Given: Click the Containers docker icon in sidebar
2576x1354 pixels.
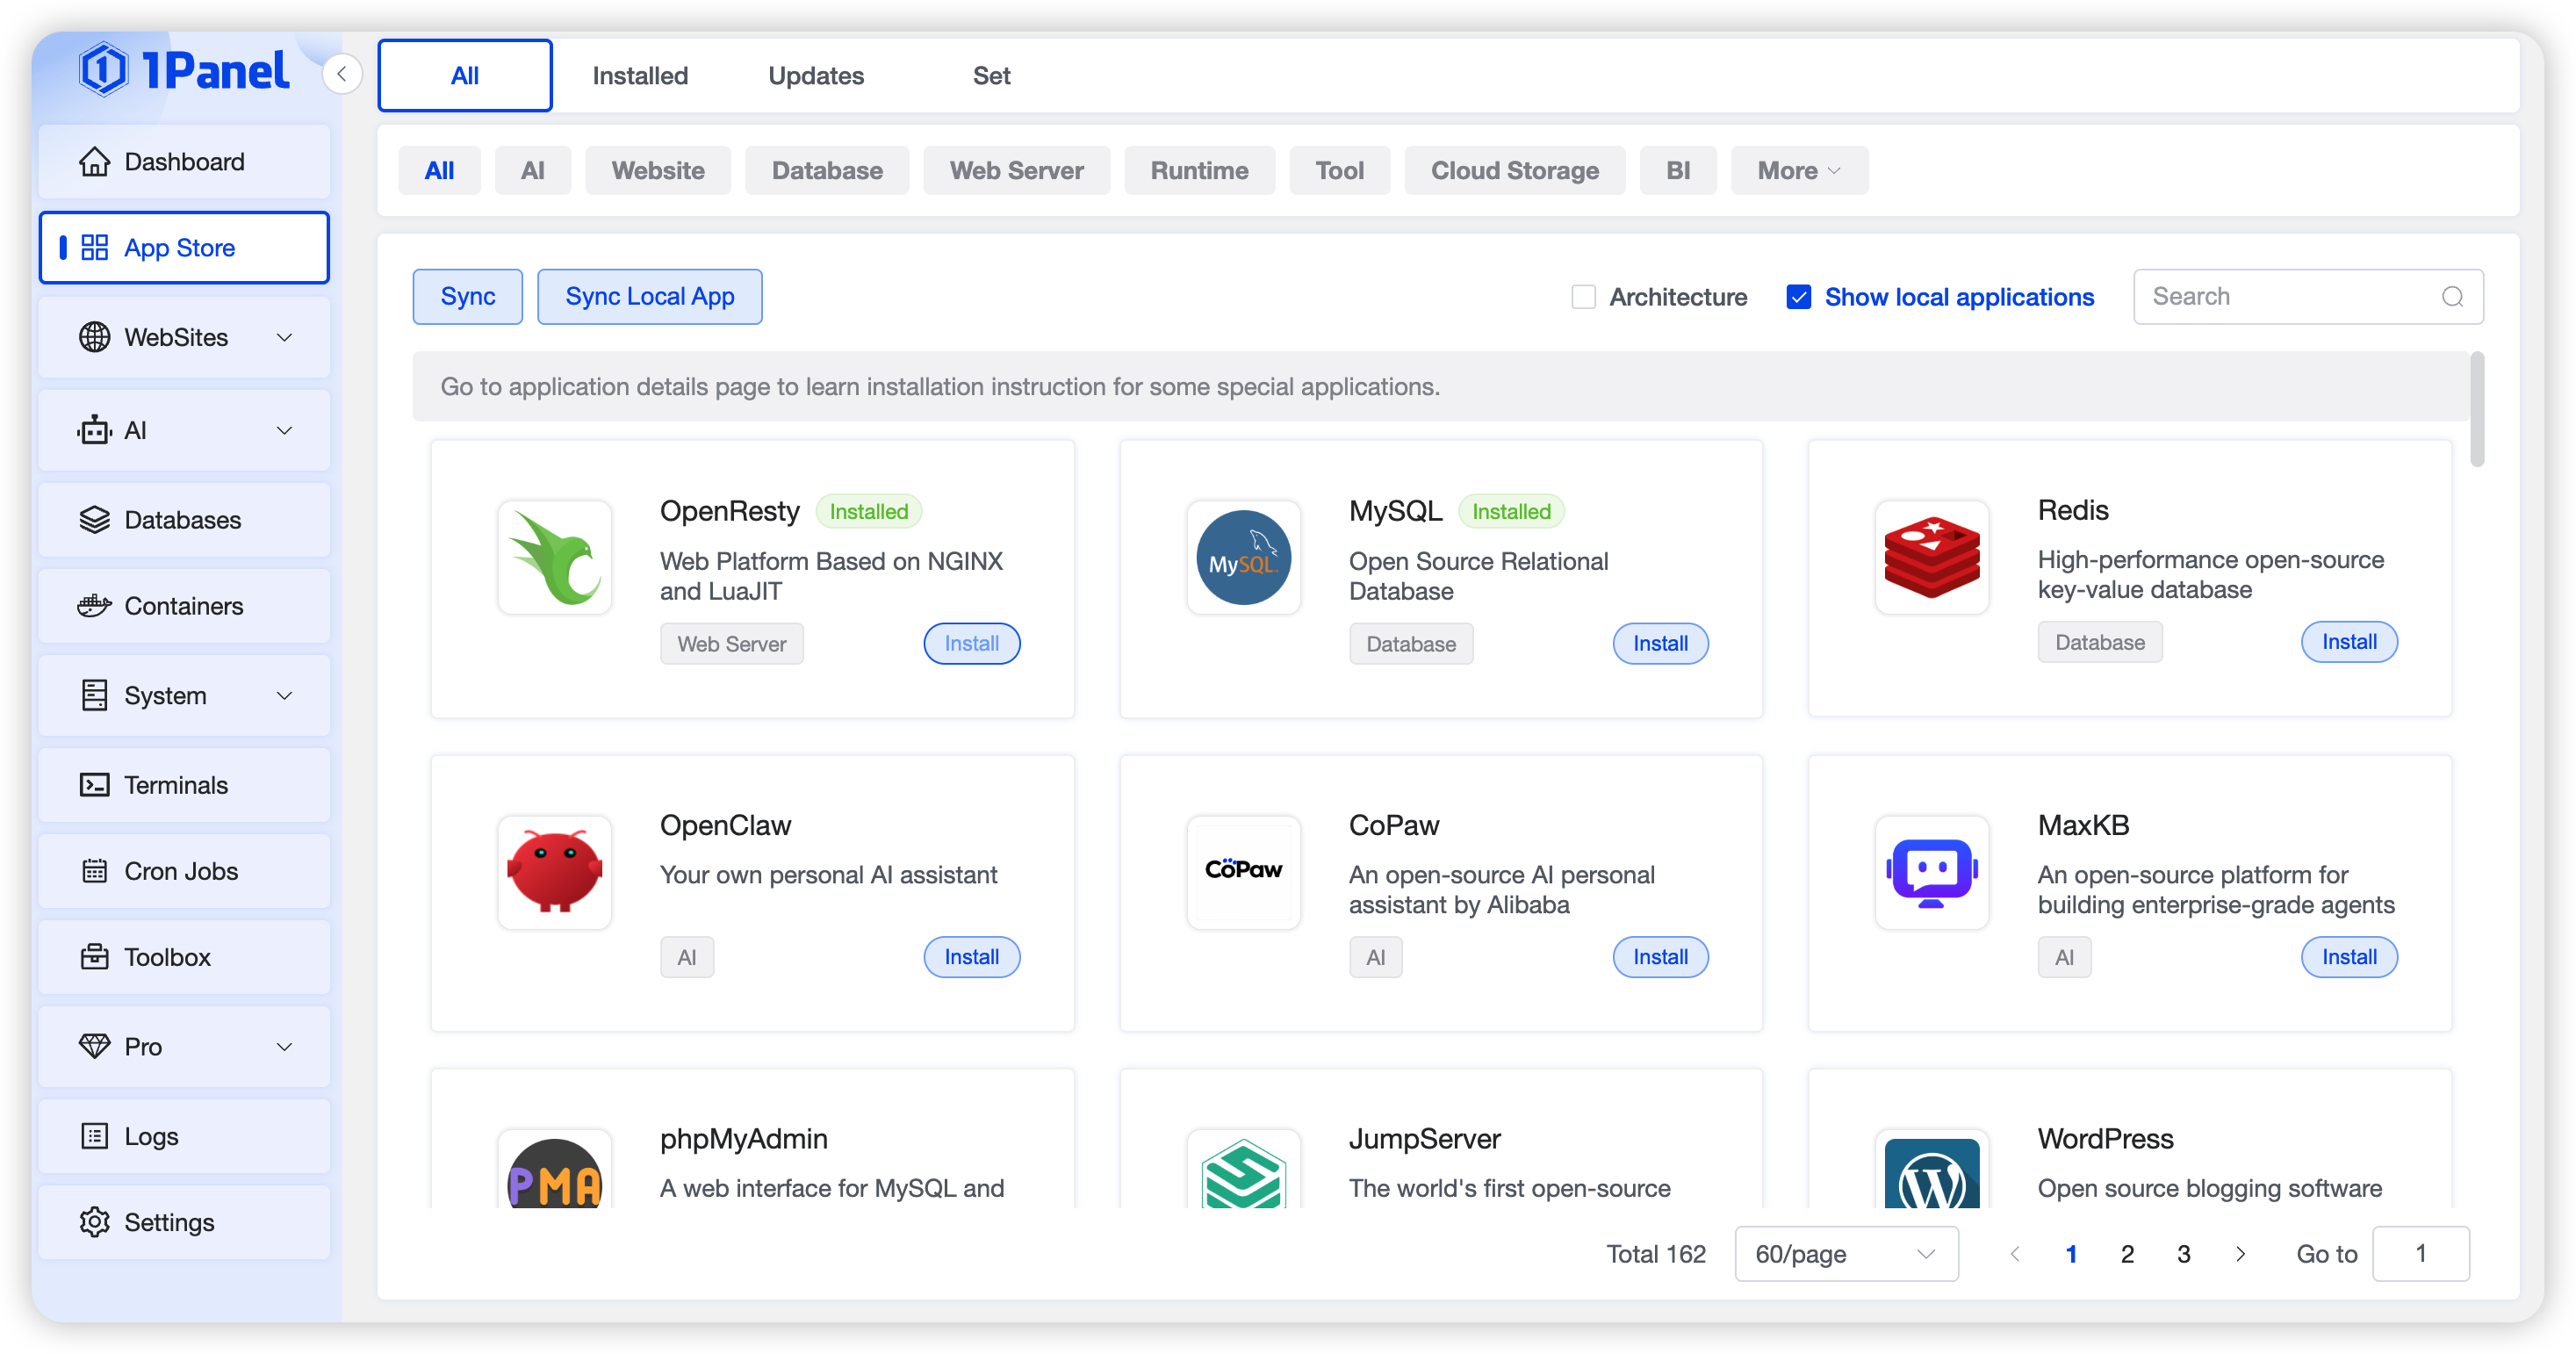Looking at the screenshot, I should (94, 606).
